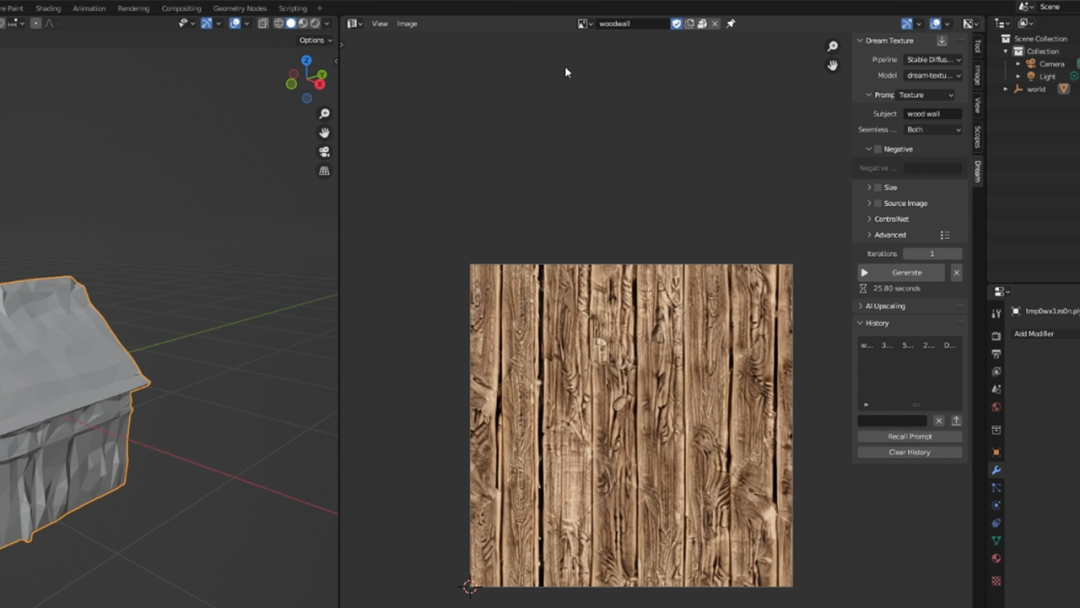
Task: Pin the woodwall image in the editor
Action: coord(731,24)
